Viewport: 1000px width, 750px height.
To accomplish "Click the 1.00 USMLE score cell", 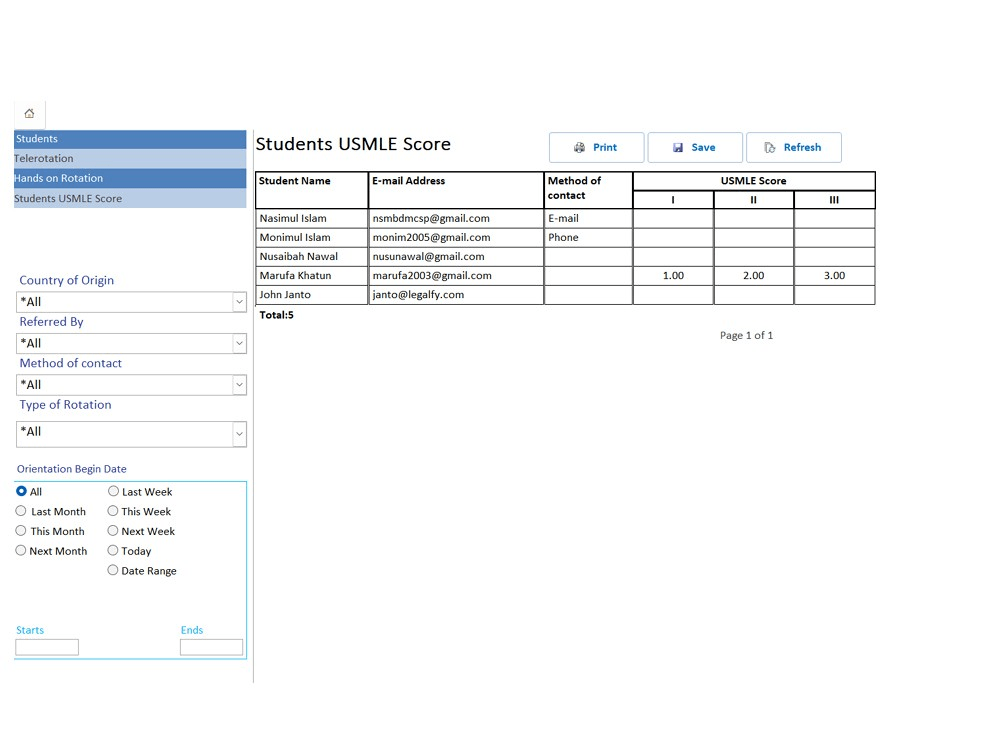I will (673, 276).
